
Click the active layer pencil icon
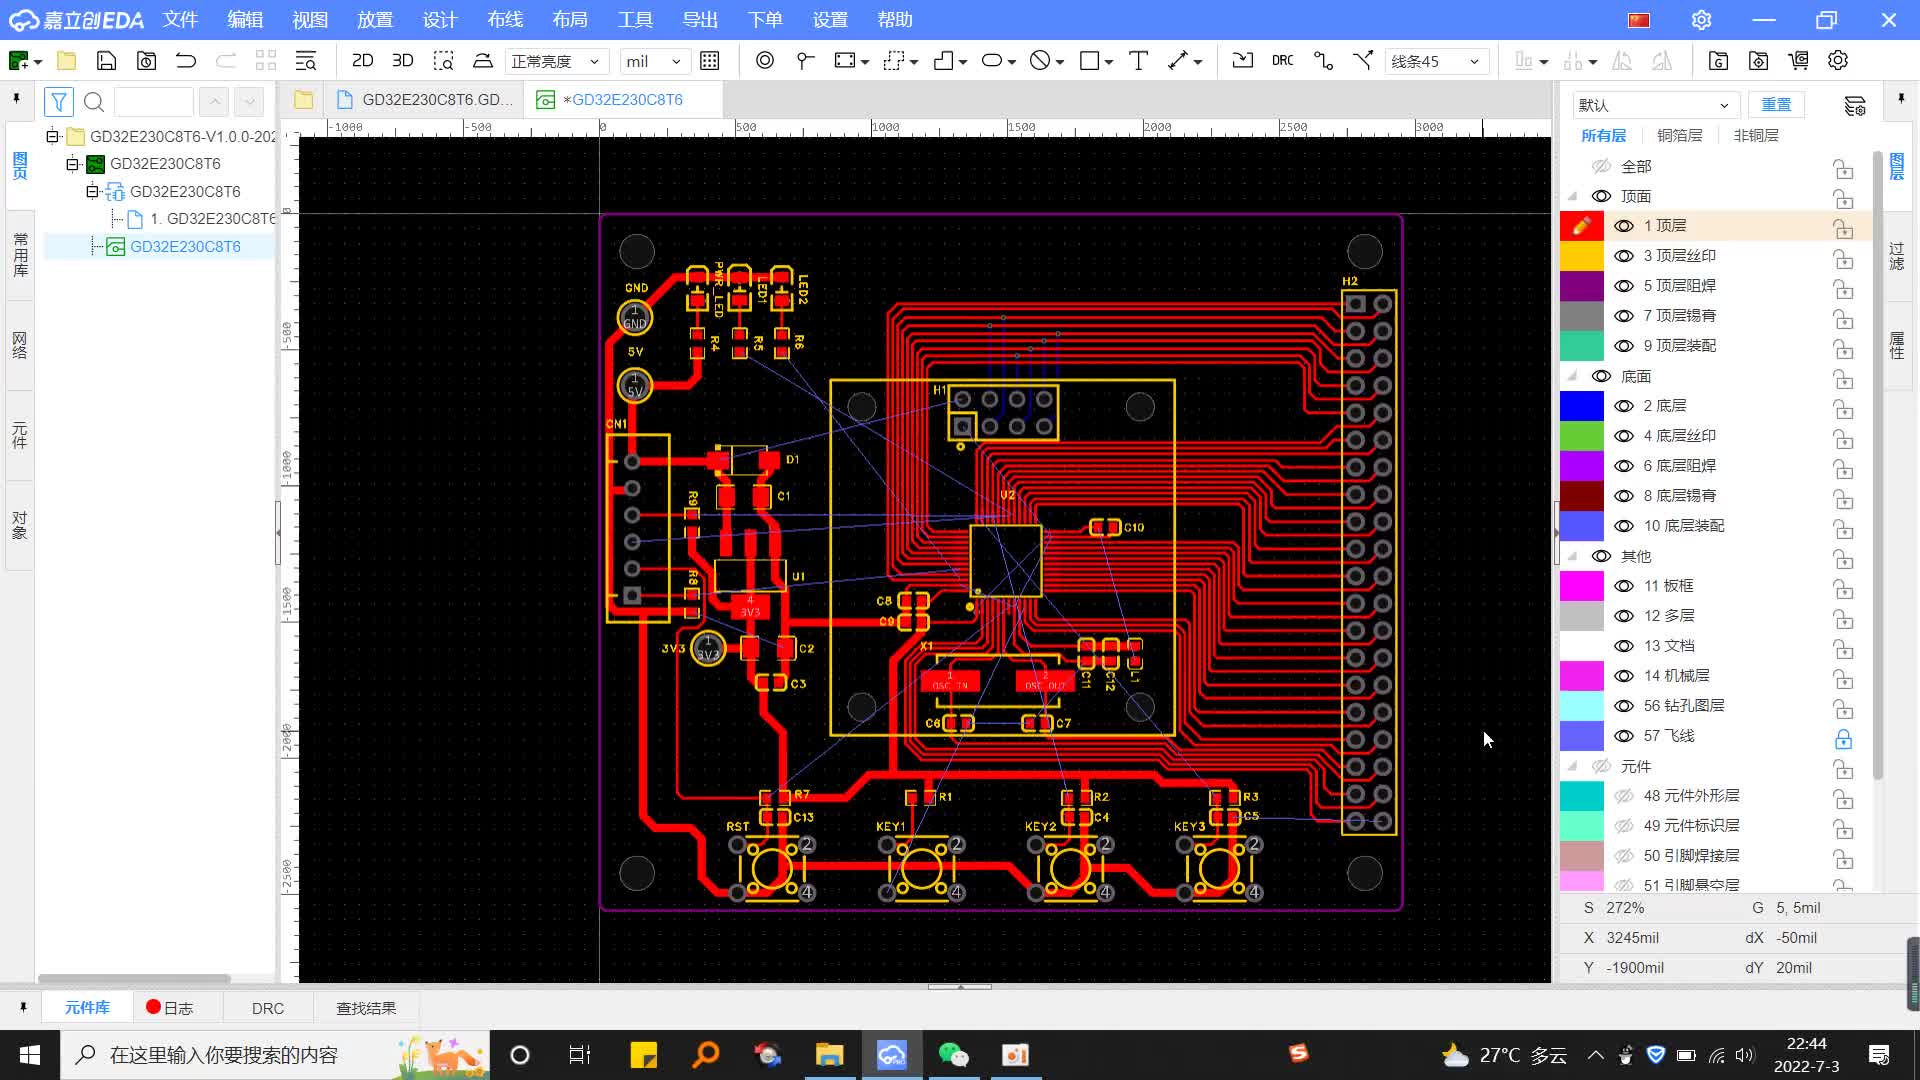pyautogui.click(x=1582, y=226)
